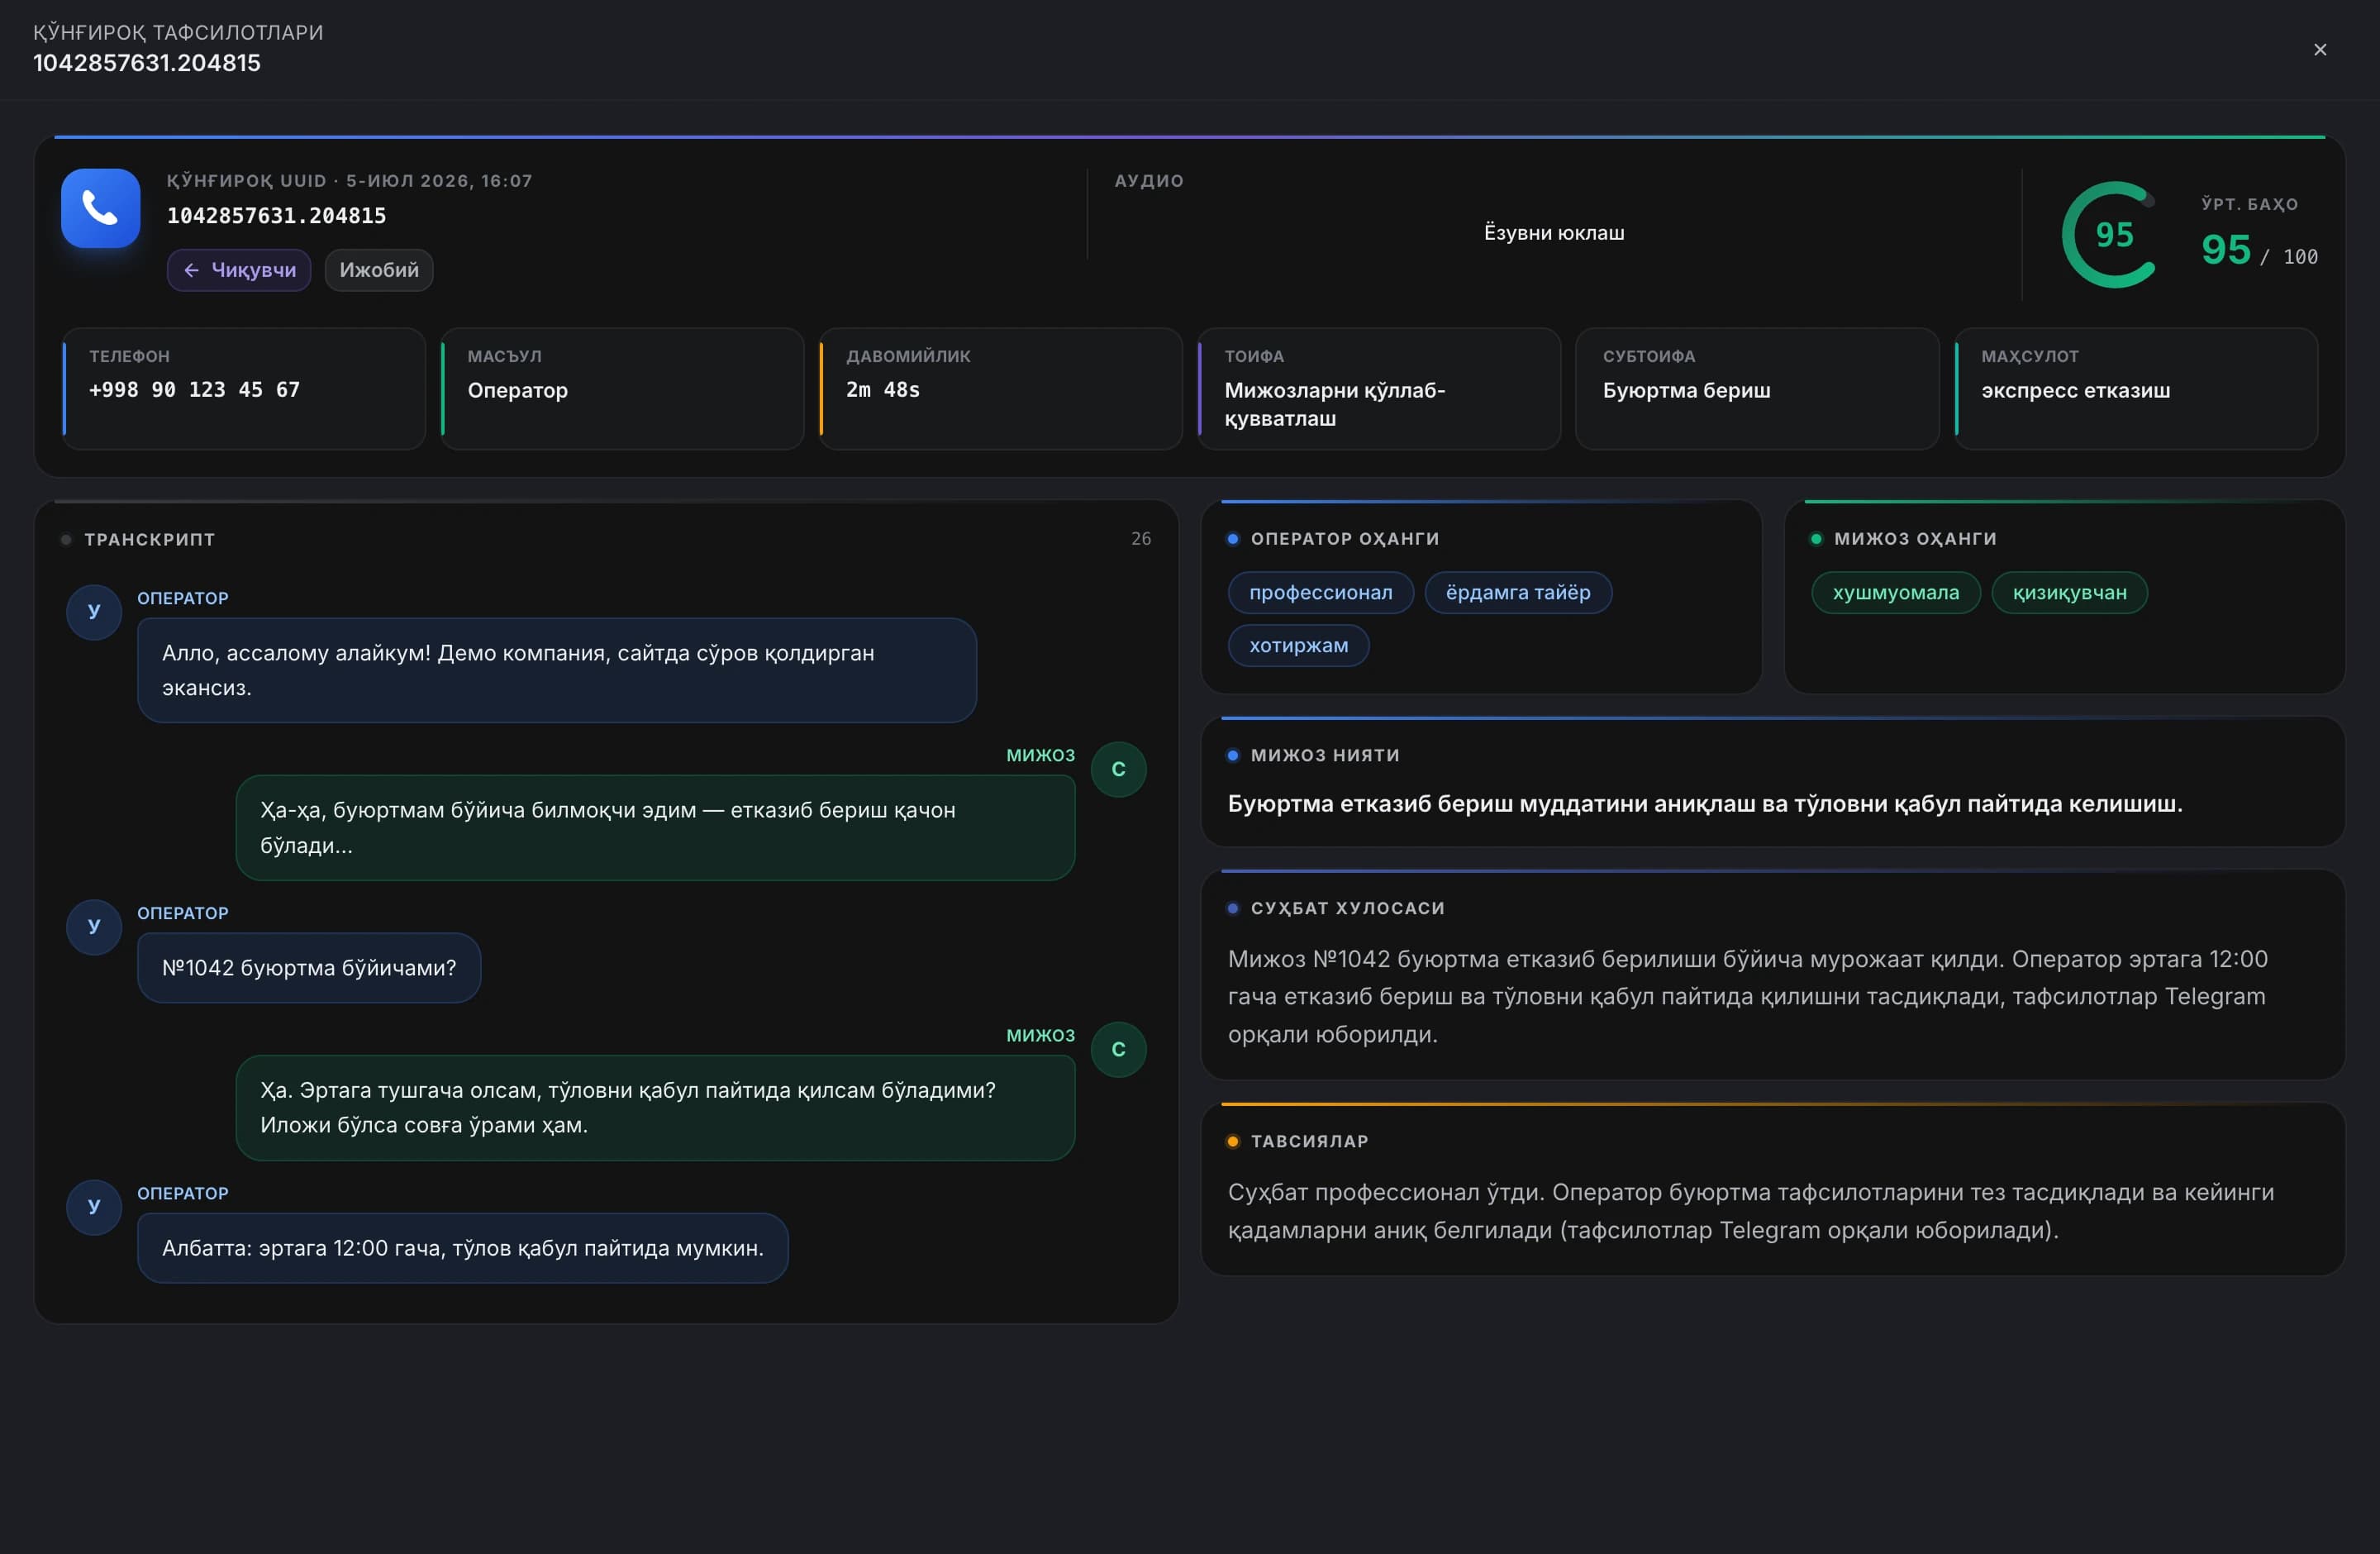2380x1554 pixels.
Task: Click operator avatar beside Албатта message
Action: point(94,1207)
